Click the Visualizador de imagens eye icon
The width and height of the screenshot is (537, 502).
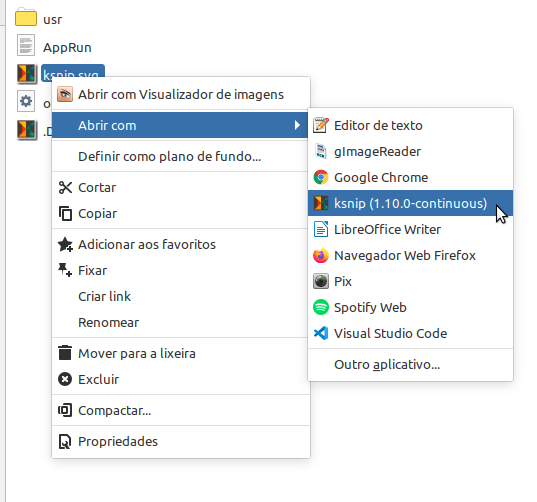(x=65, y=95)
